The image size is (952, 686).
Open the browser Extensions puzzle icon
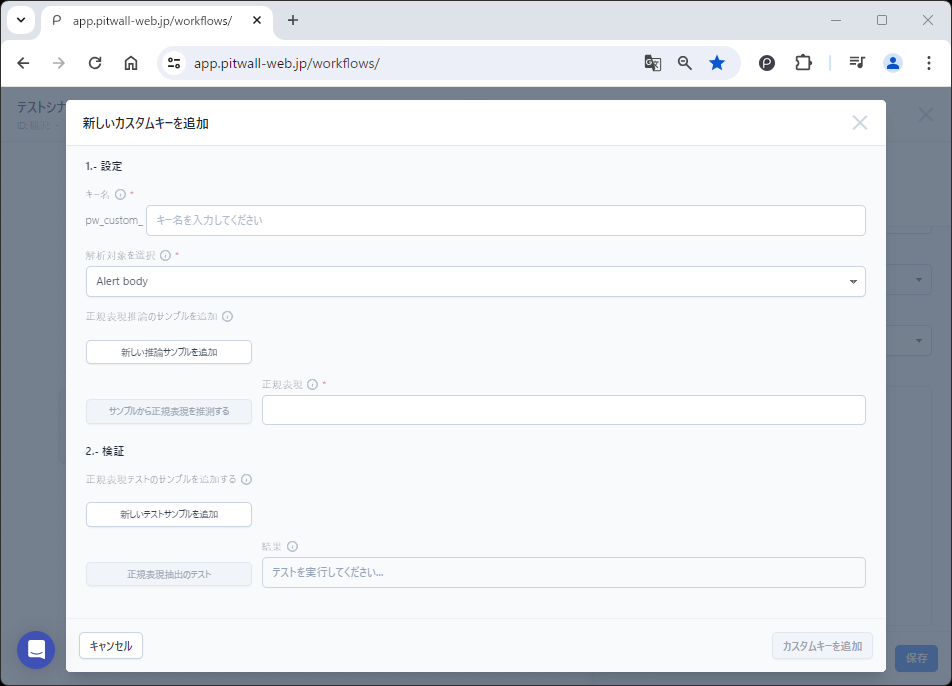tap(803, 63)
